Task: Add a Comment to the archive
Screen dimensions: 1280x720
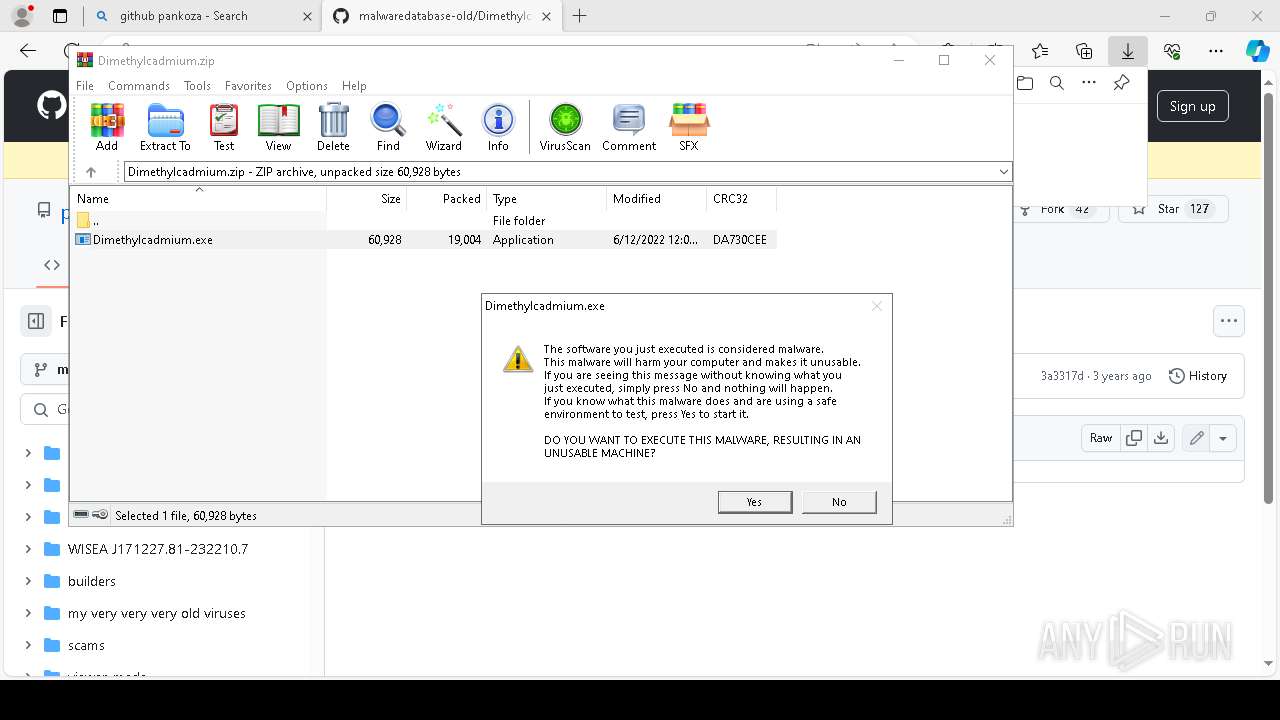Action: [x=629, y=127]
